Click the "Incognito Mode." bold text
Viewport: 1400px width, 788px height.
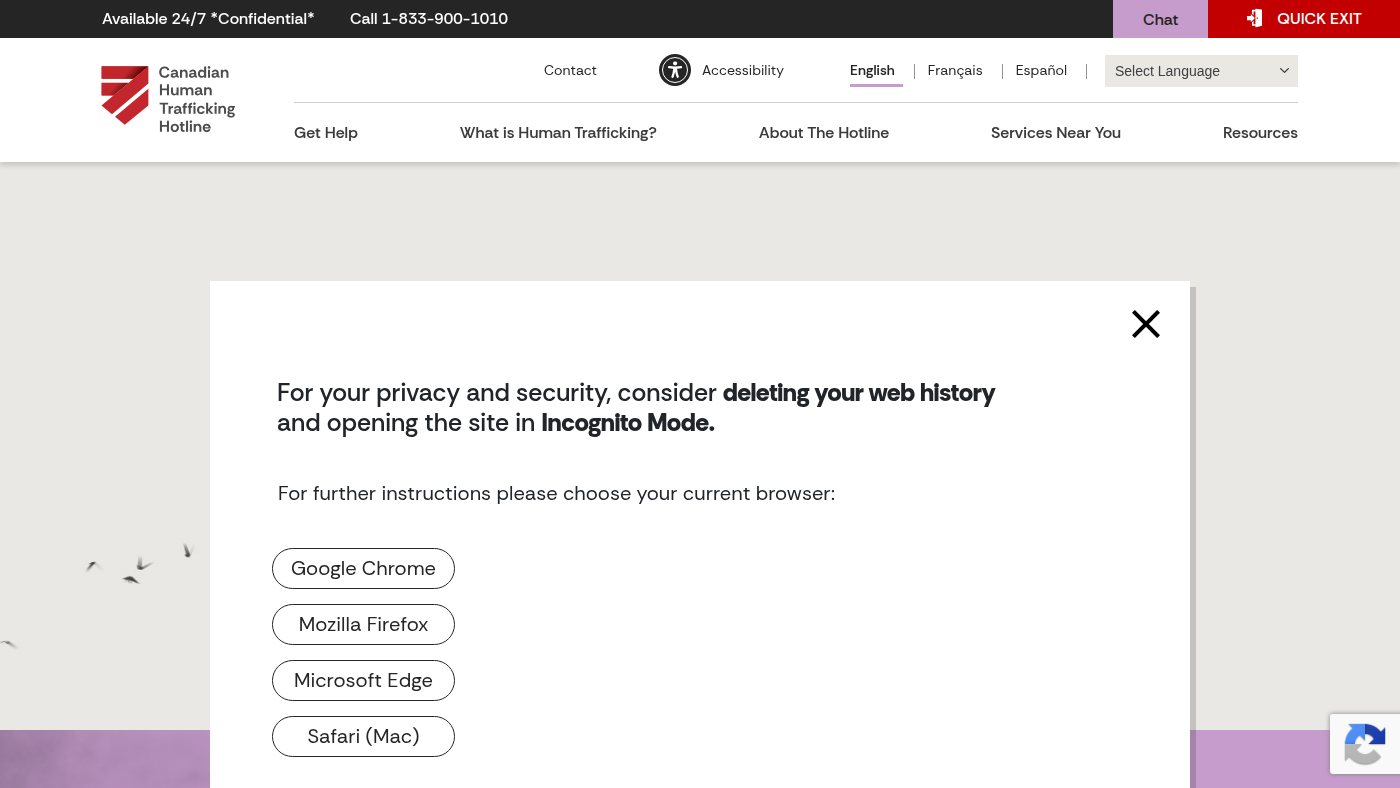point(628,423)
